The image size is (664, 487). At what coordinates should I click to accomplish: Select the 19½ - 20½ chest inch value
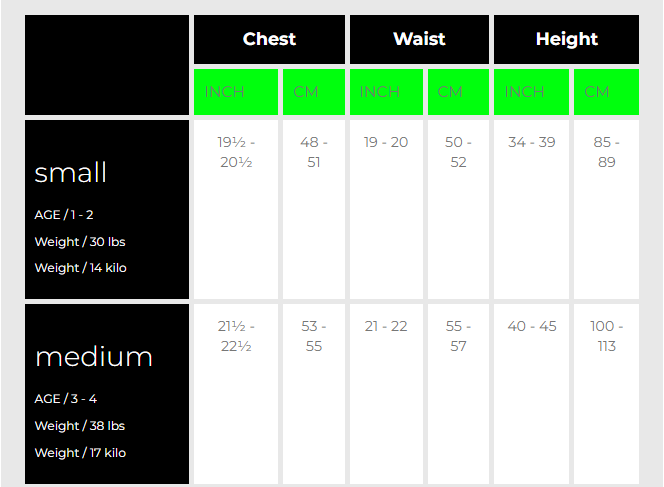(x=236, y=152)
